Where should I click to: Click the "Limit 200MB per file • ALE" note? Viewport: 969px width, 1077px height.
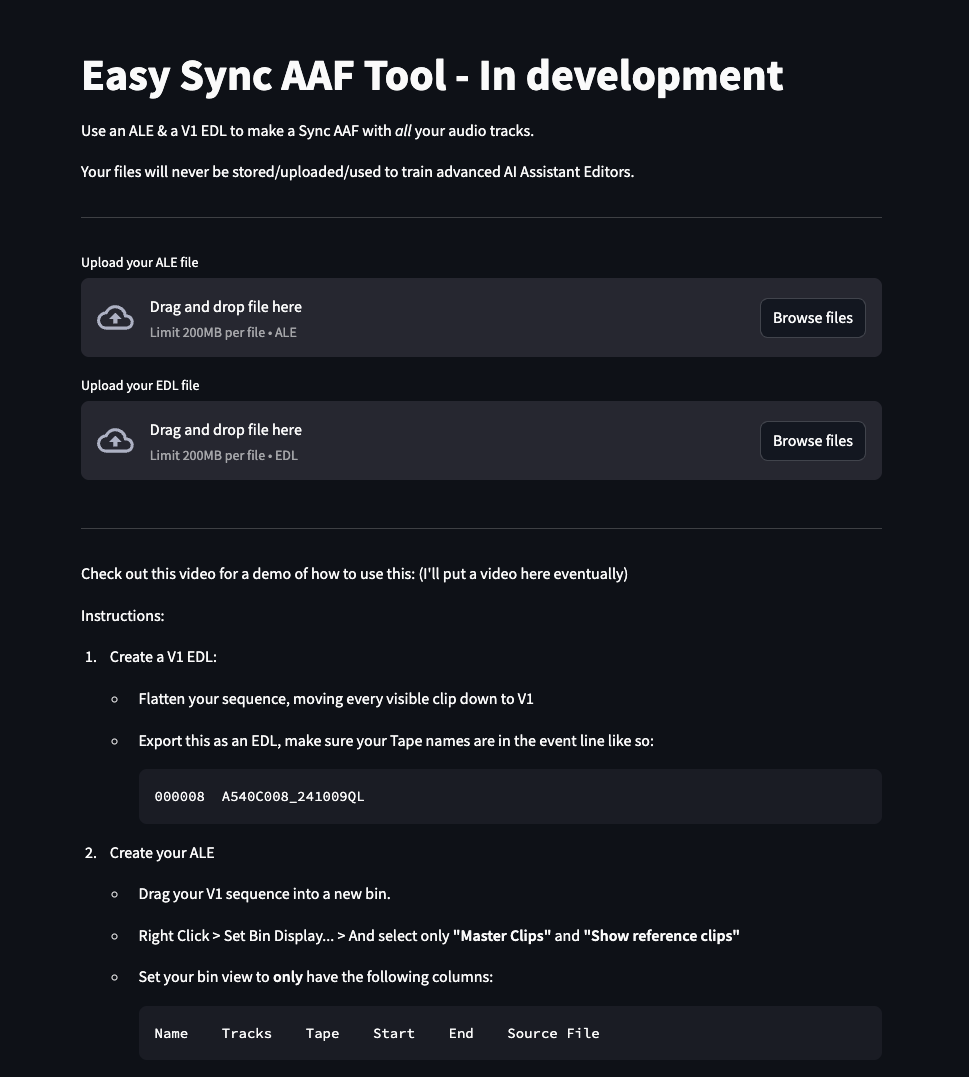click(223, 333)
